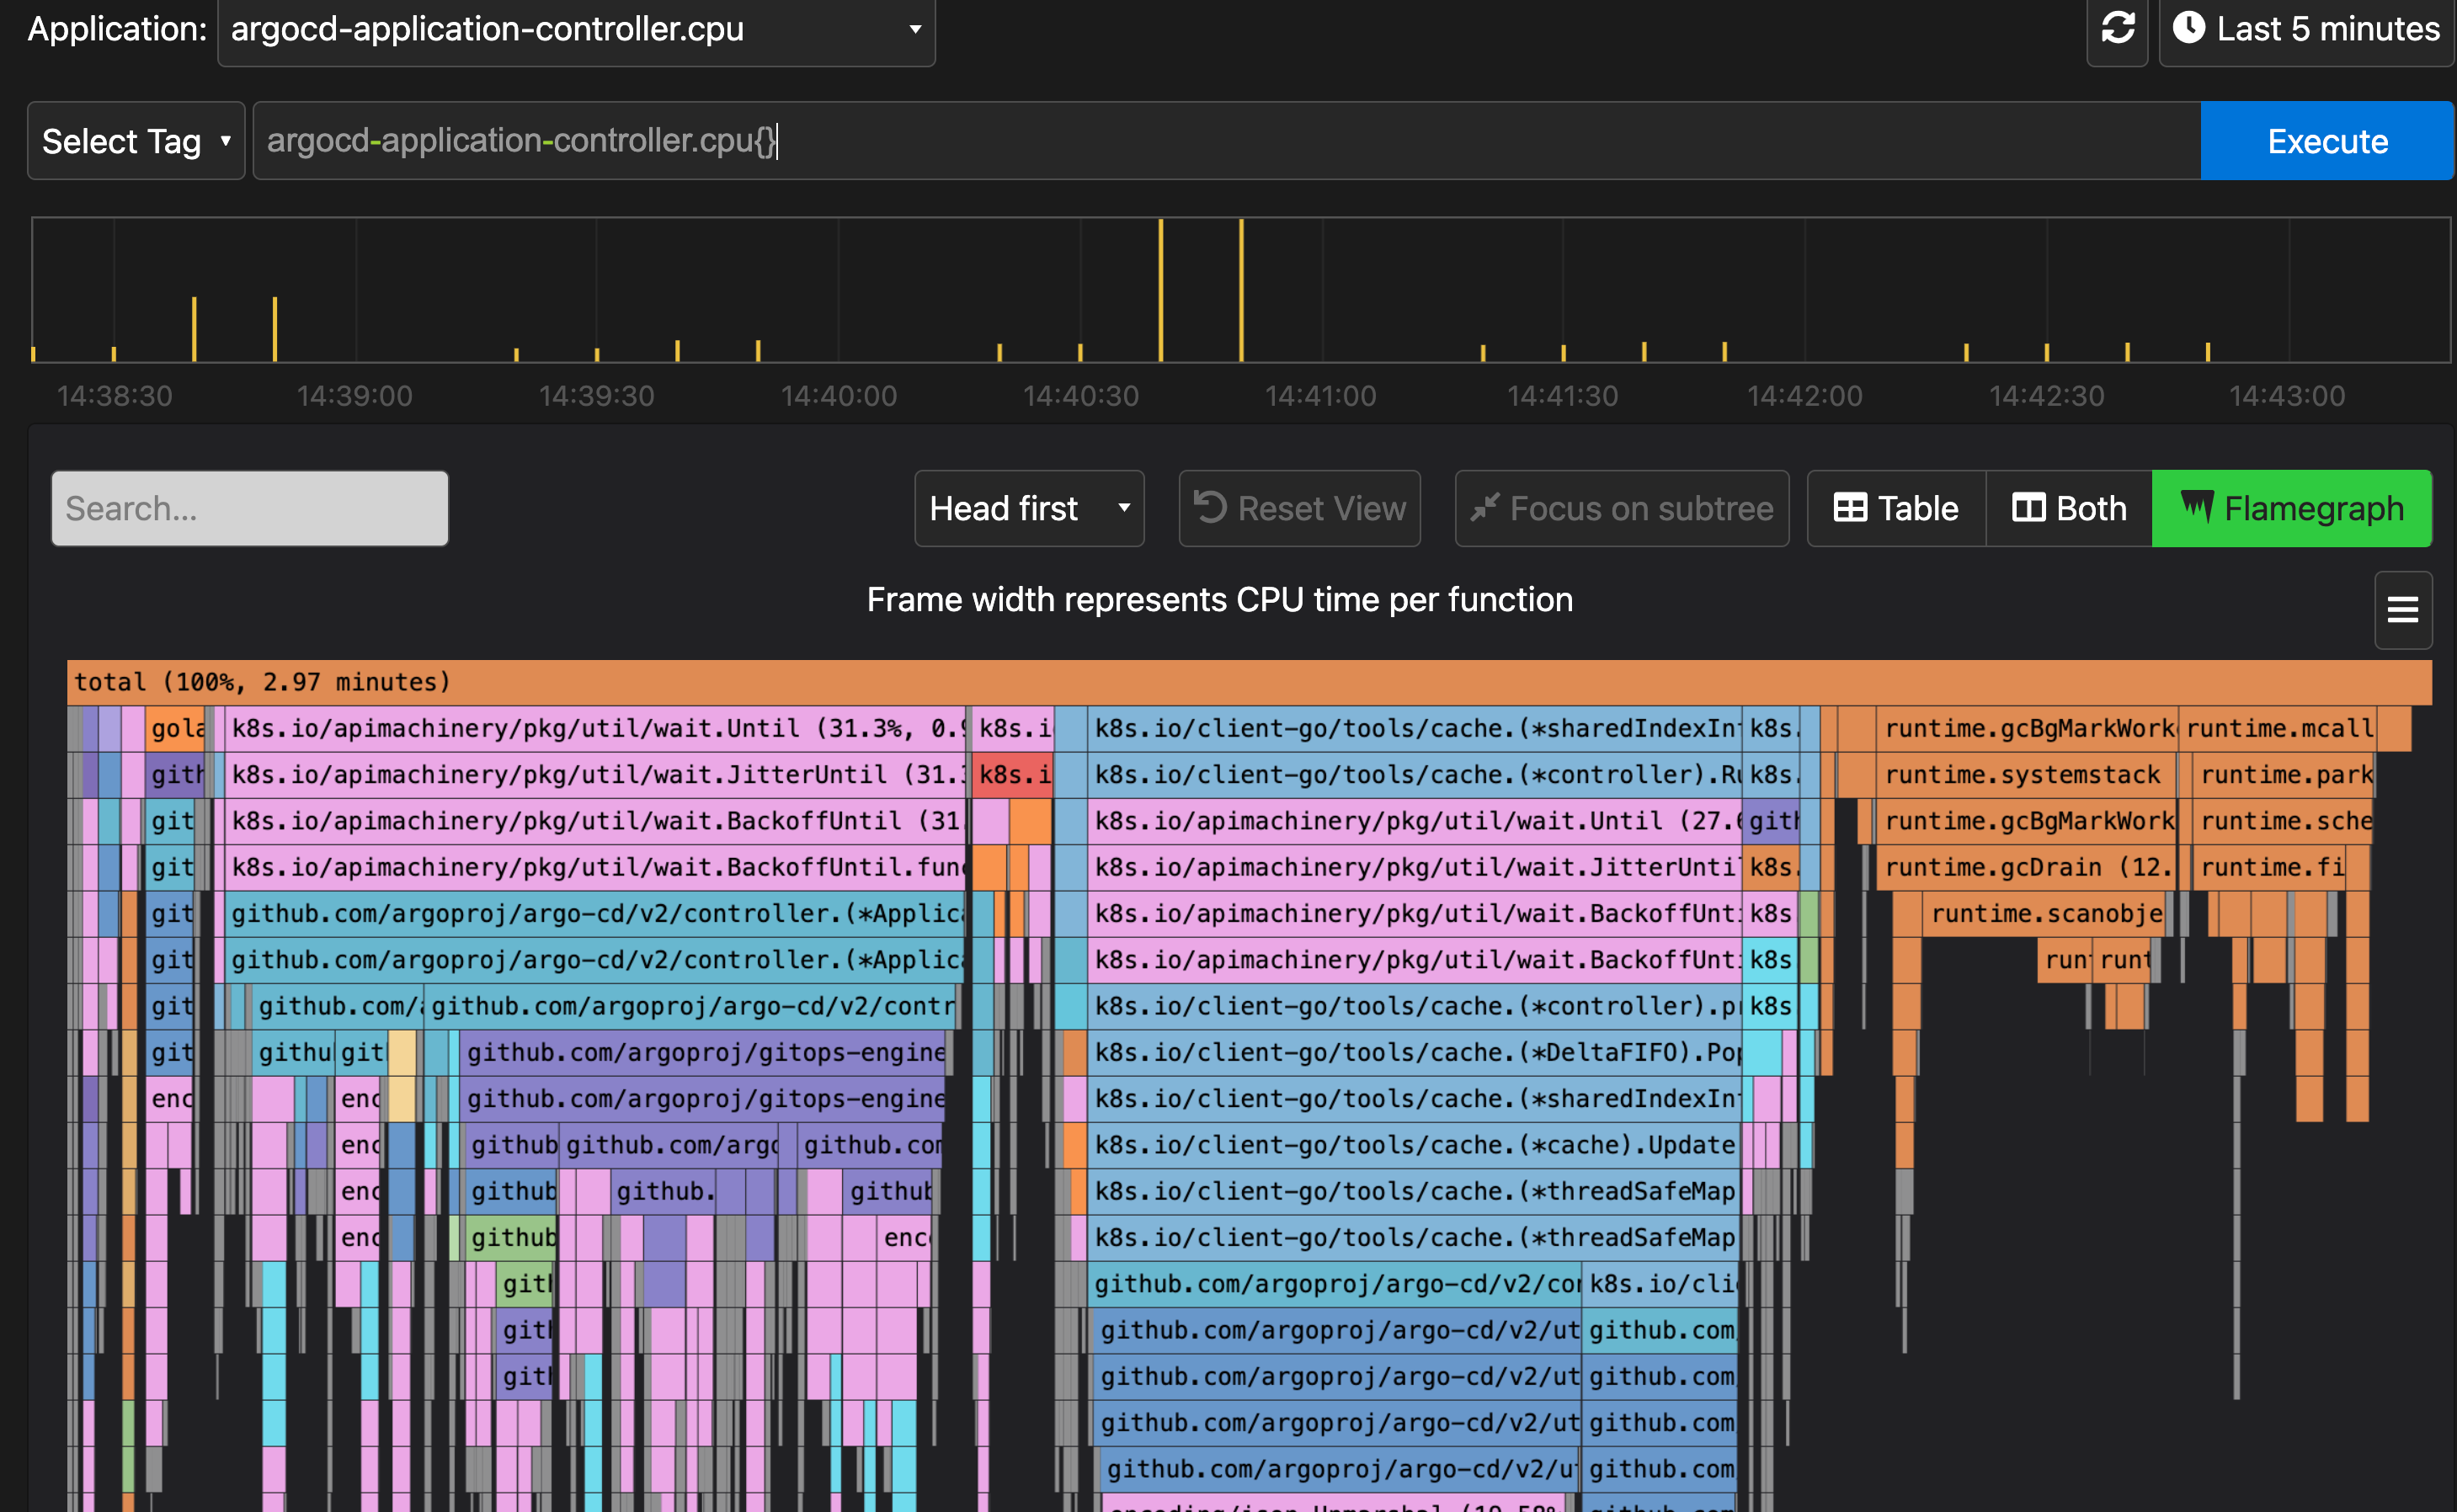Switch to the Both view tab
This screenshot has height=1512, width=2457.
2067,508
